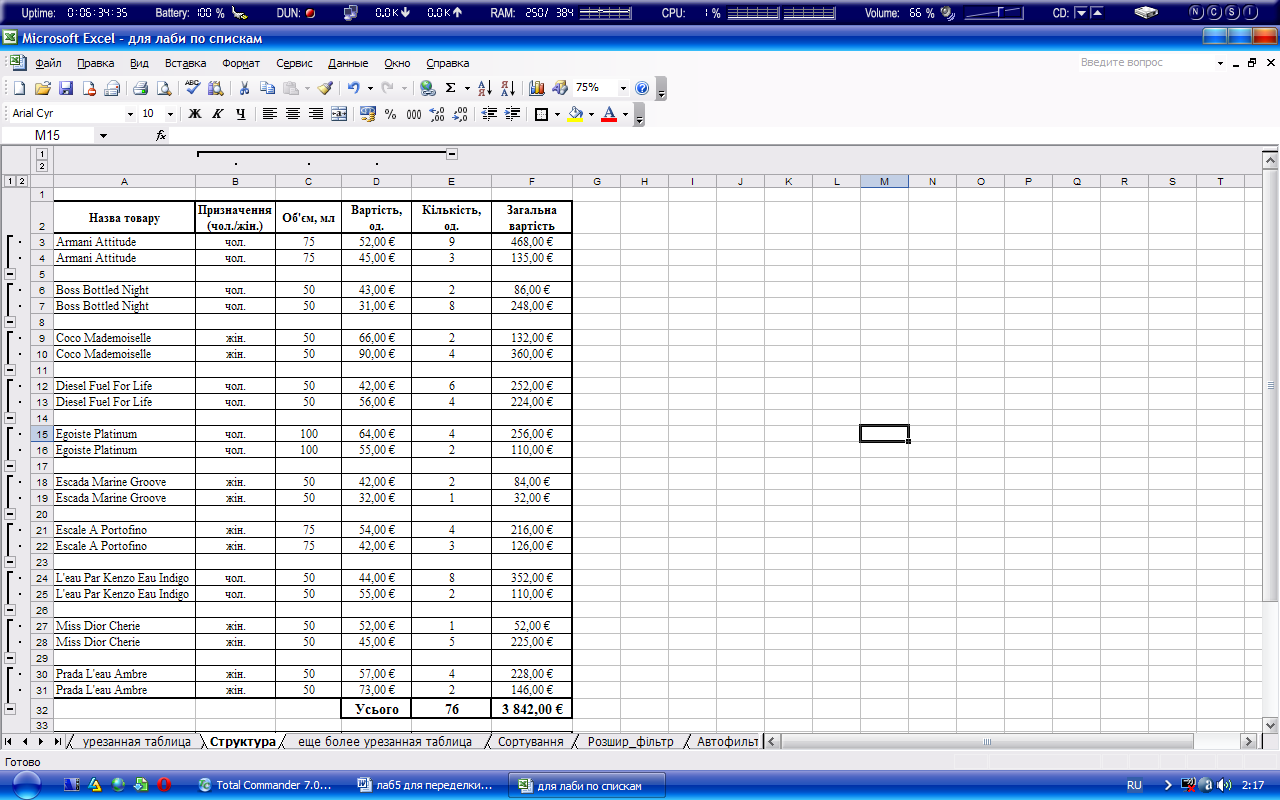Click the RU language indicator in the tray

(x=1134, y=786)
